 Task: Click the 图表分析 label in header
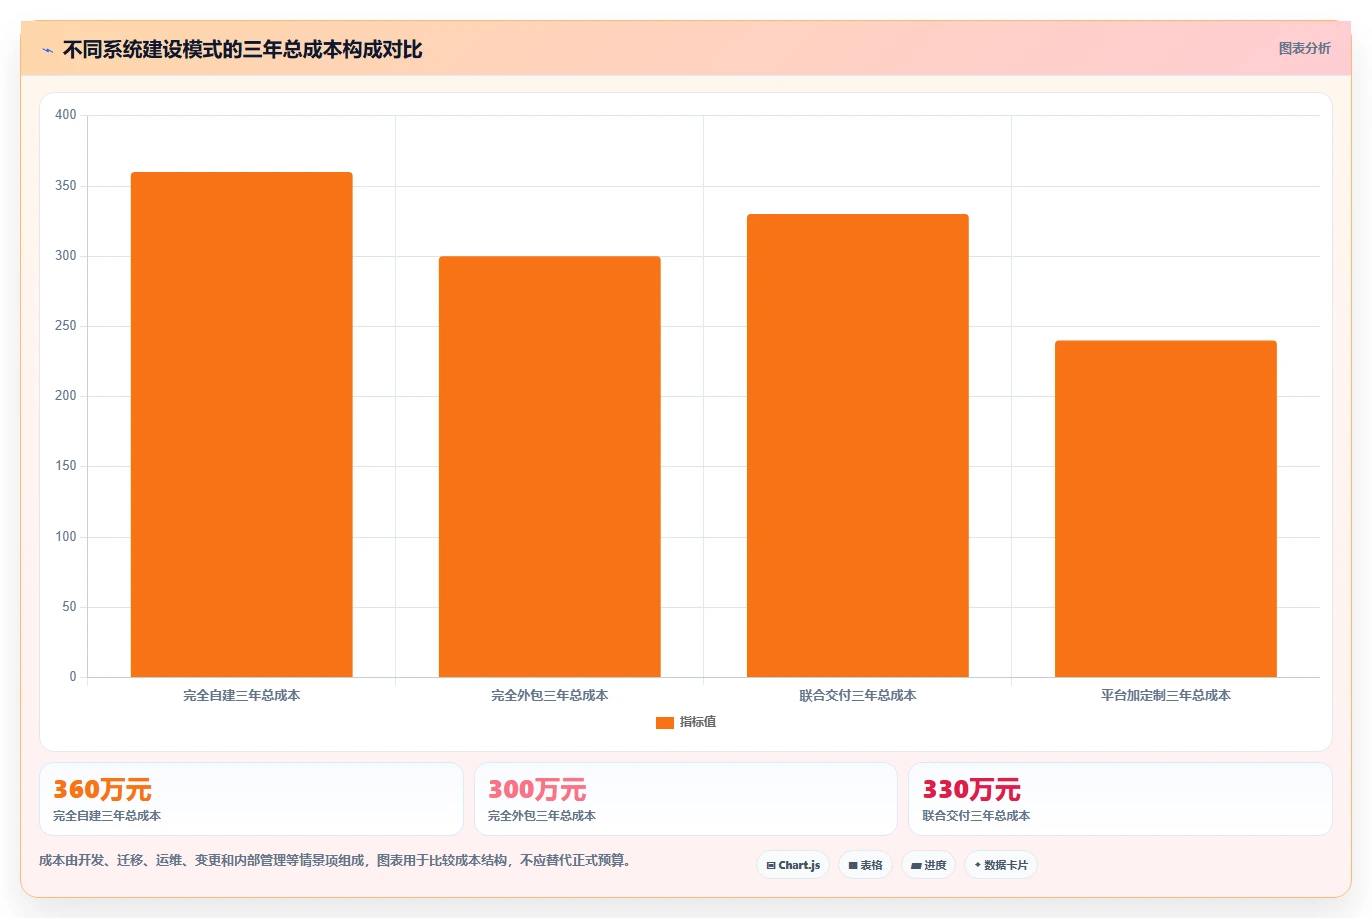tap(1304, 48)
